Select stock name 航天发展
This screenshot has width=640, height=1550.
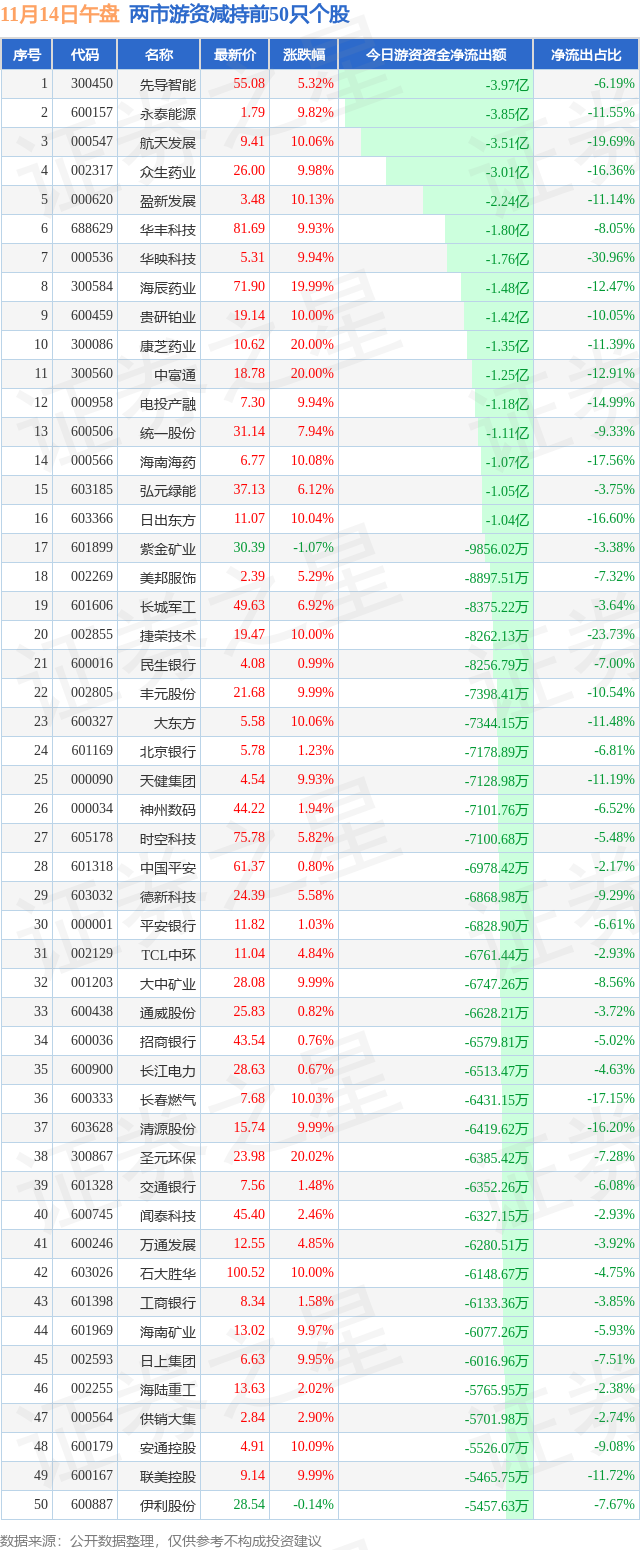(168, 142)
